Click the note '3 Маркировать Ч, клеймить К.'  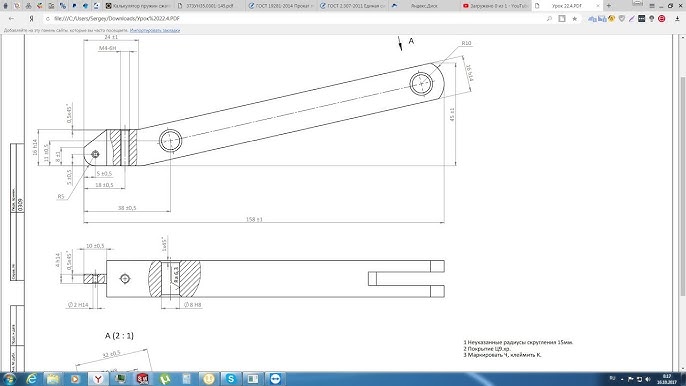(x=502, y=355)
